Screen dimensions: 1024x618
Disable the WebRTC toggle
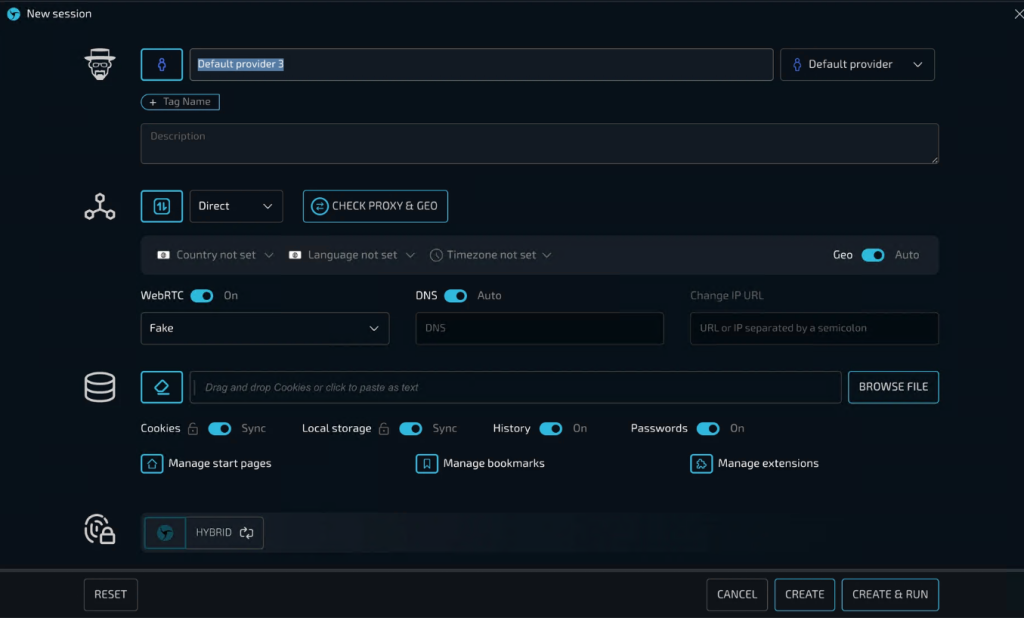coord(202,296)
